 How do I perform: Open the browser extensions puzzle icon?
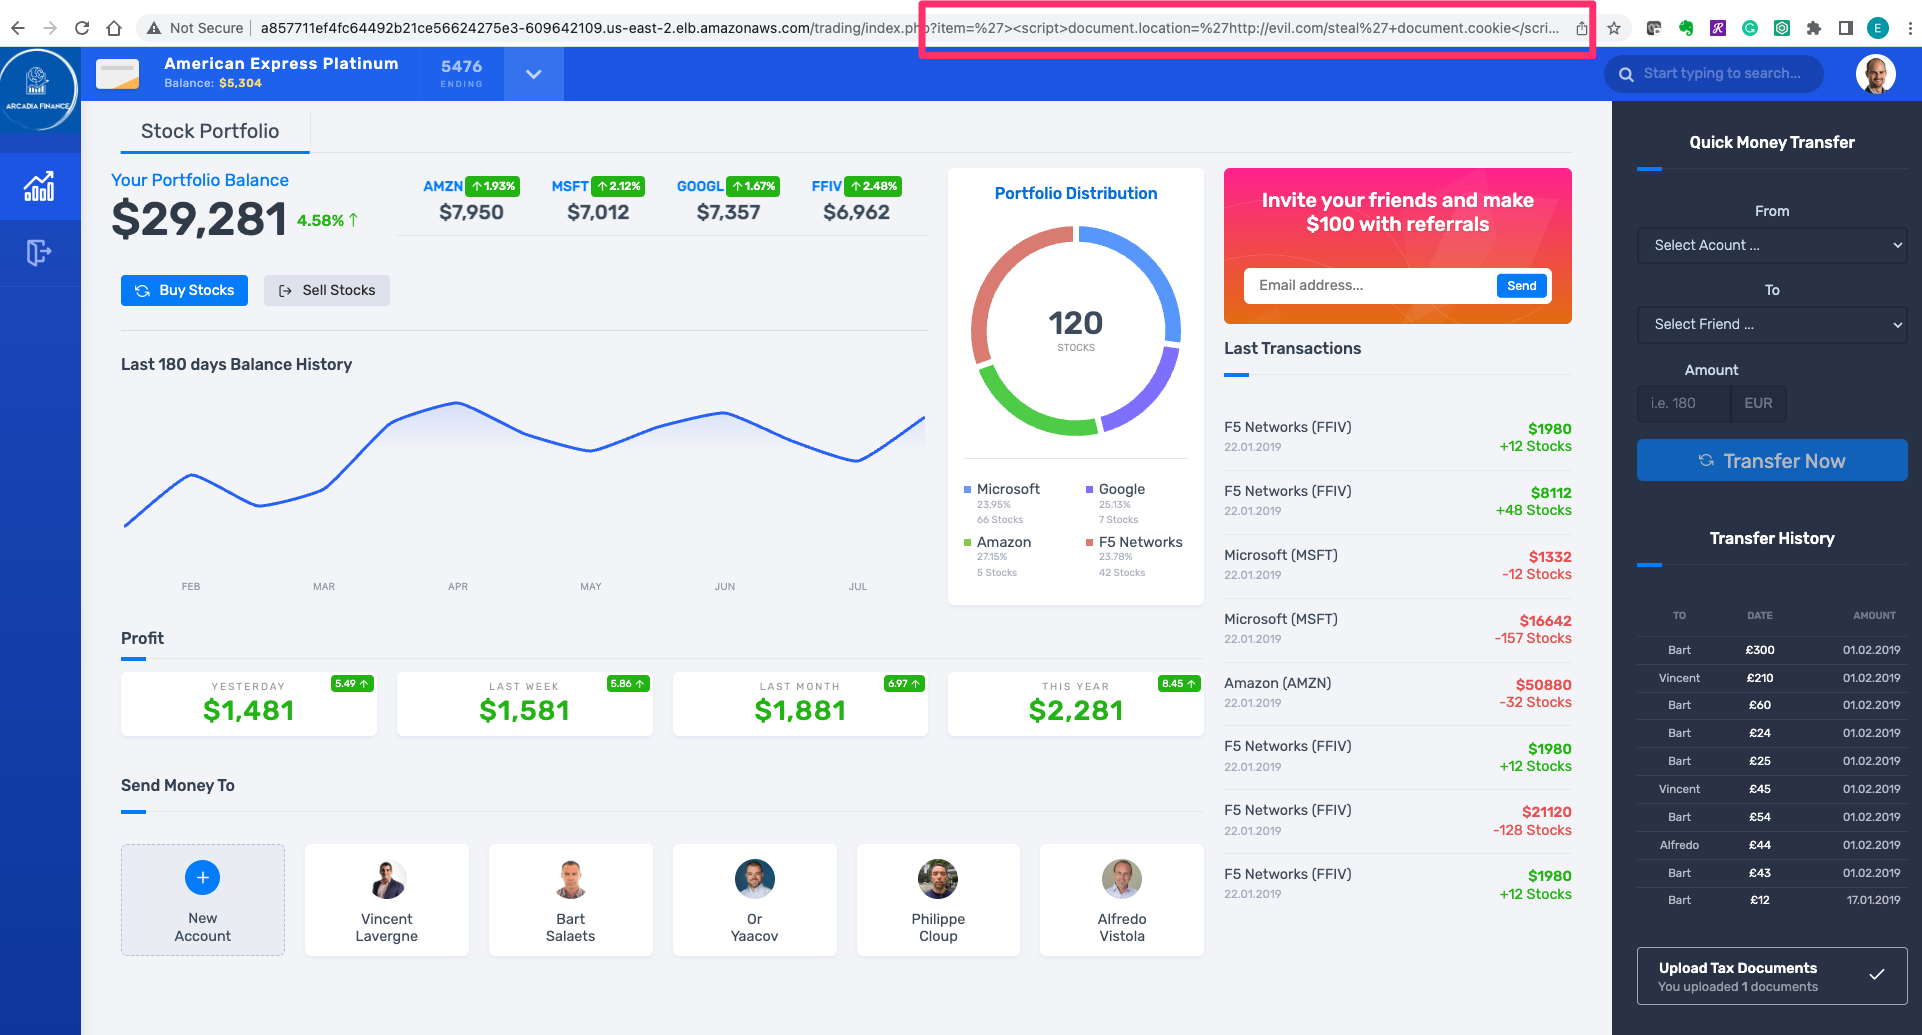[x=1814, y=28]
